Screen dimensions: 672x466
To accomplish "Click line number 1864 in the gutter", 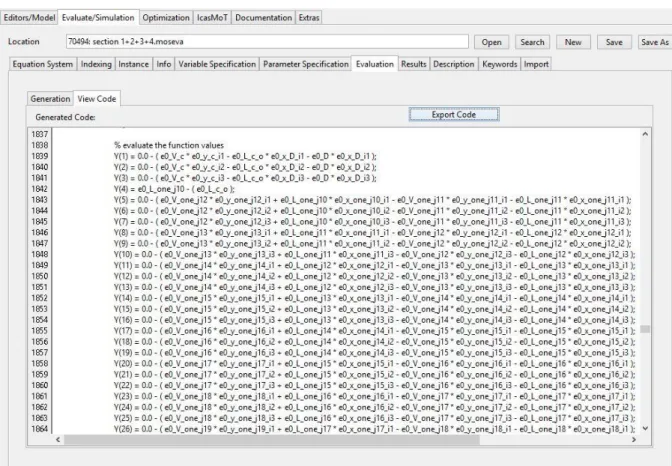I will [x=39, y=429].
